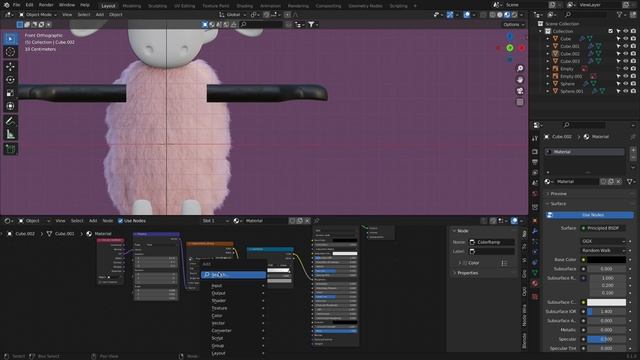
Task: Click the red X axis gizmo ball
Action: 522,48
